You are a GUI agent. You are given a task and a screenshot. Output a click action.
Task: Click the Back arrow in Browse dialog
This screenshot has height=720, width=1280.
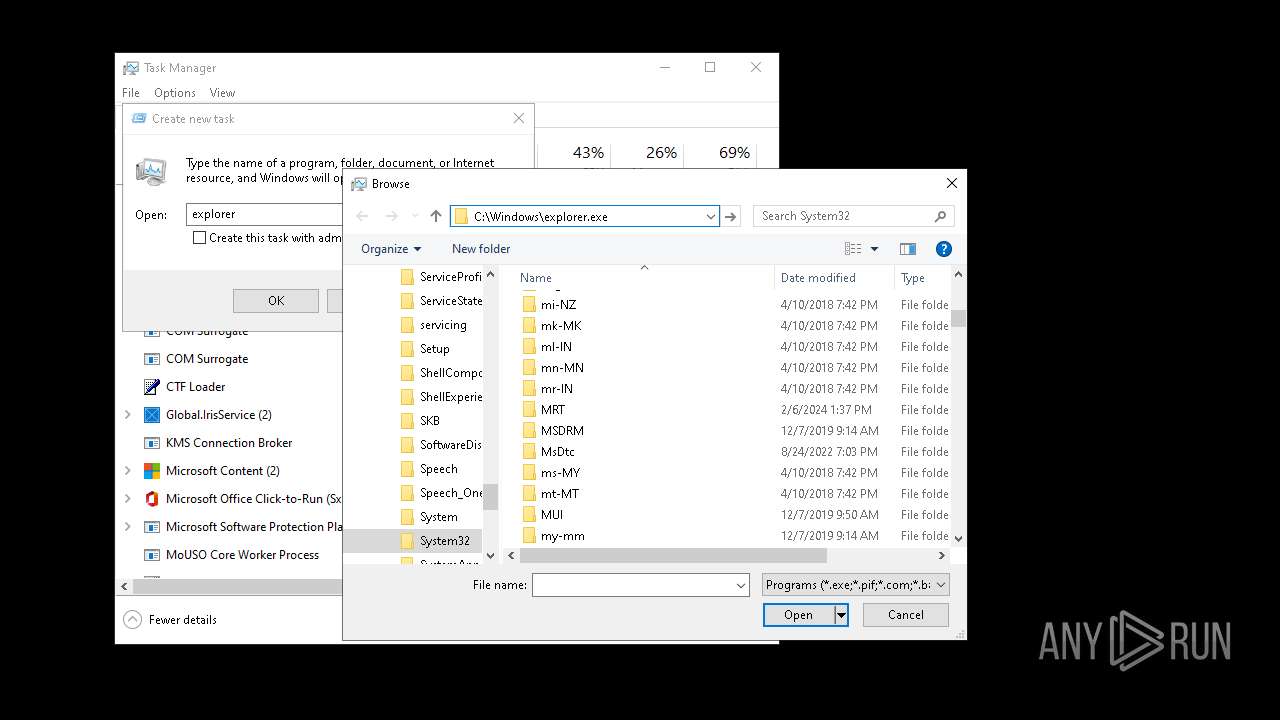coord(362,216)
